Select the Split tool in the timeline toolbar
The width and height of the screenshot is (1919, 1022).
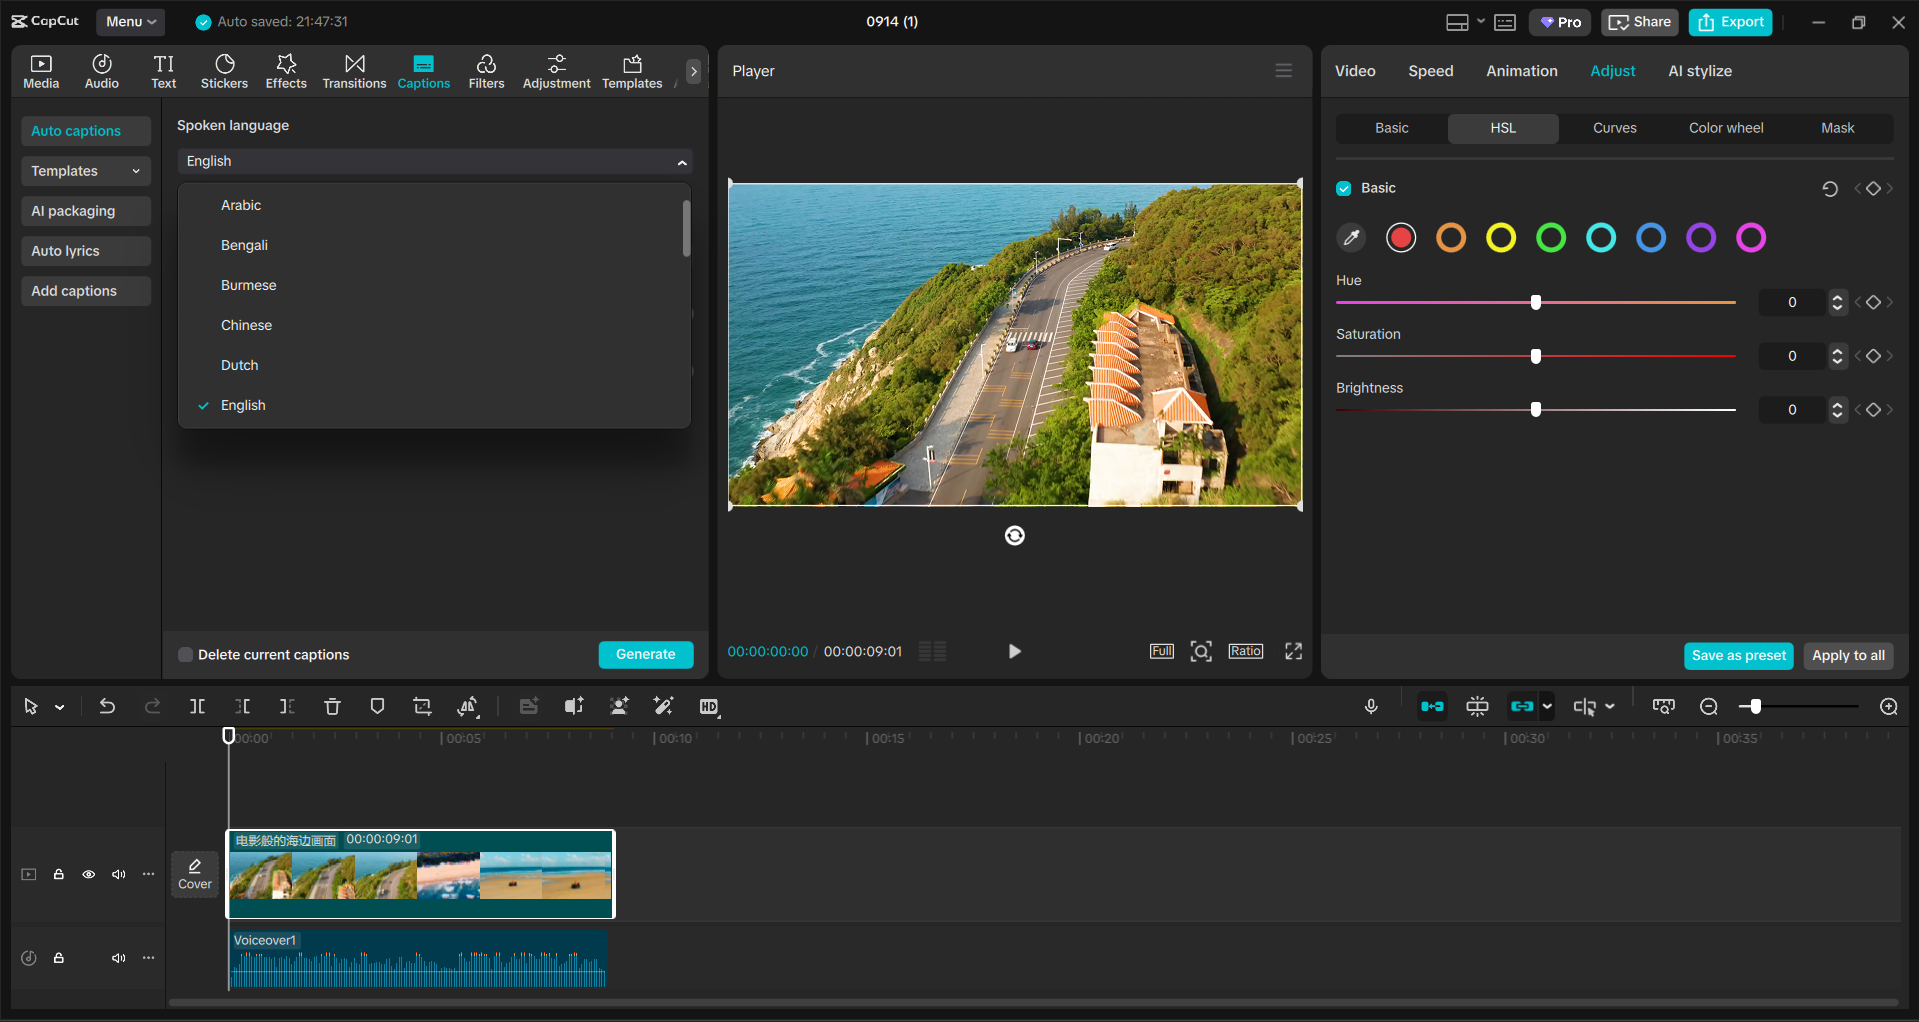197,706
